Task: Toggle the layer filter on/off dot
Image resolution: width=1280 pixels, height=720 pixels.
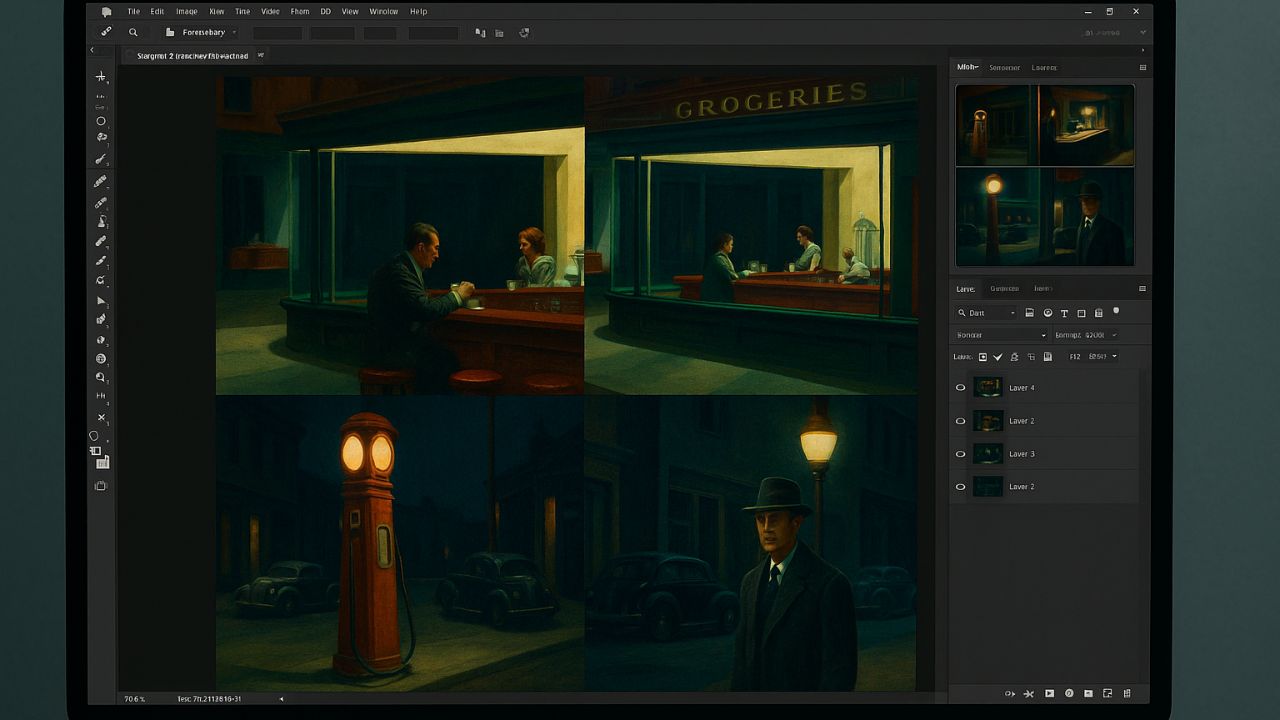Action: pyautogui.click(x=1116, y=312)
